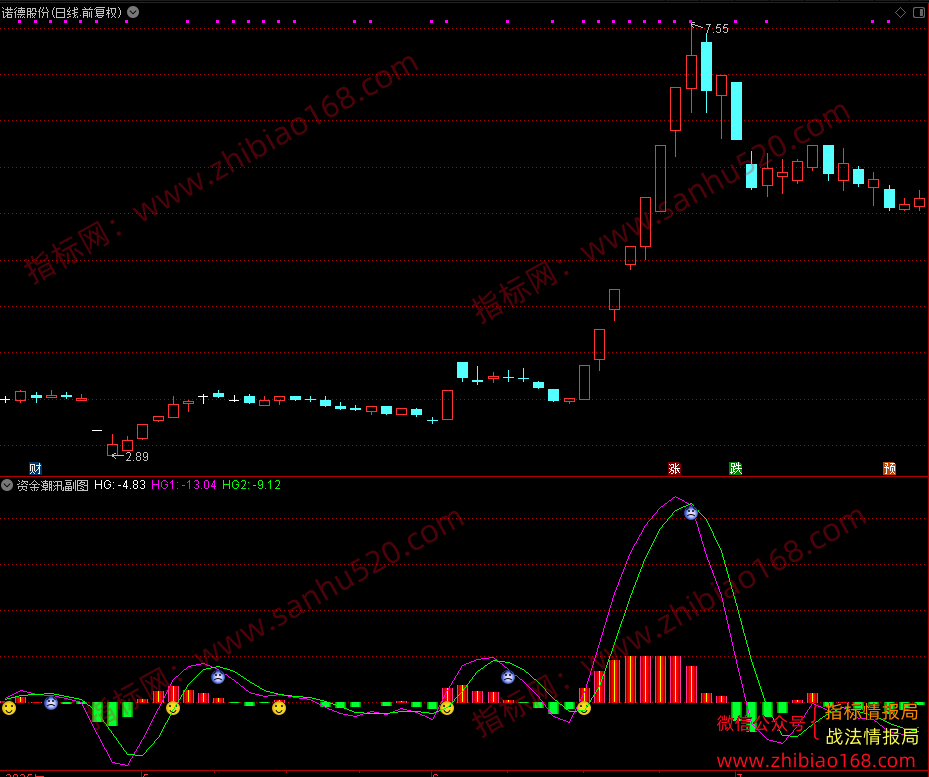The image size is (929, 777).
Task: Click the rightmost yellow smiley signal
Action: click(584, 708)
